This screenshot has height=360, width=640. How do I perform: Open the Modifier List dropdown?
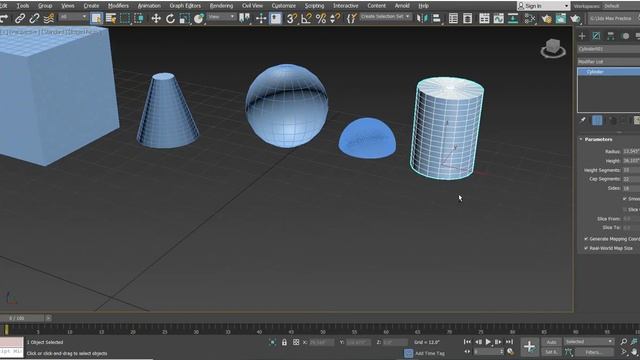pyautogui.click(x=608, y=62)
